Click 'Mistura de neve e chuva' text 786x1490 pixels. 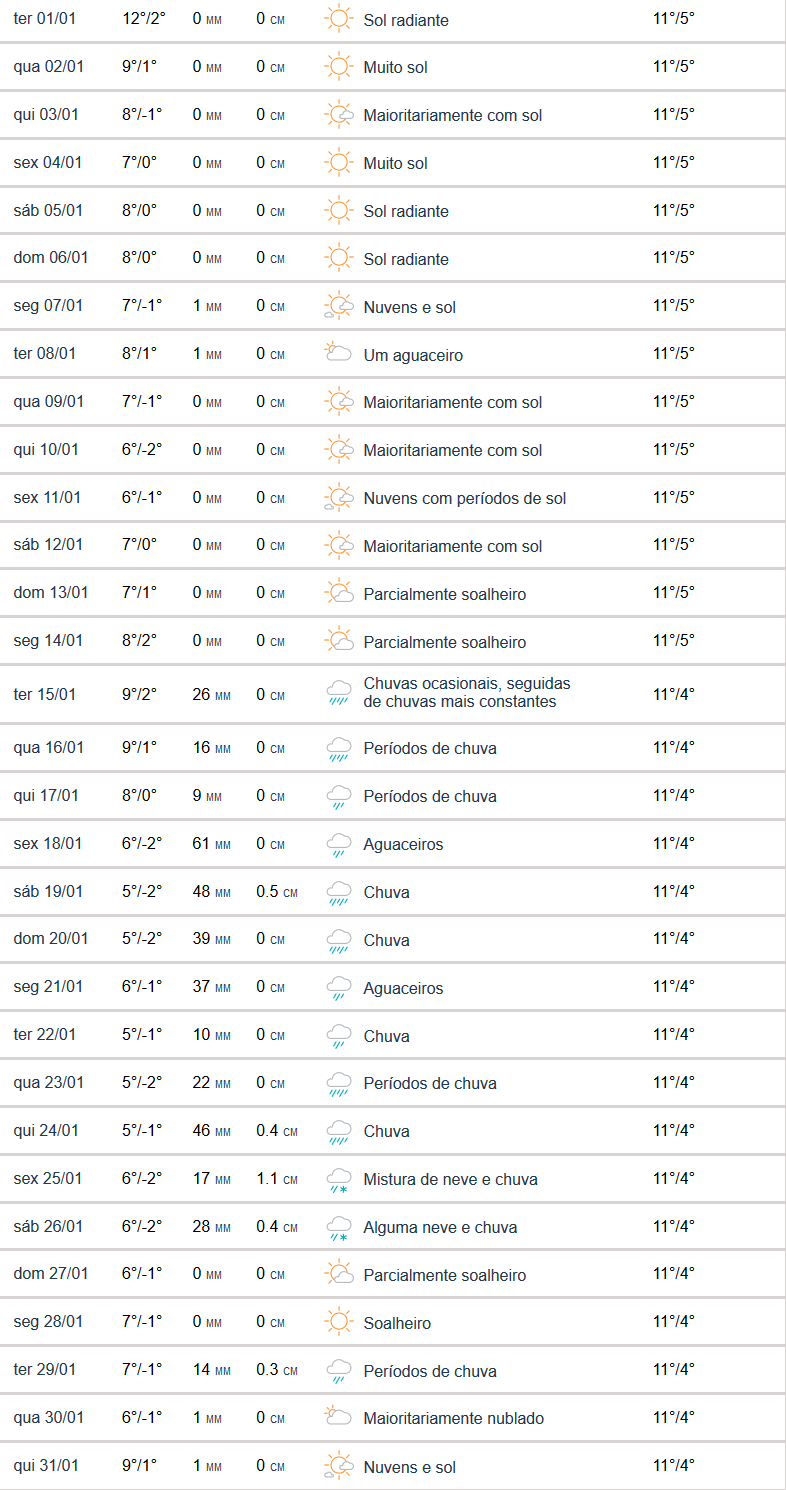(450, 1179)
